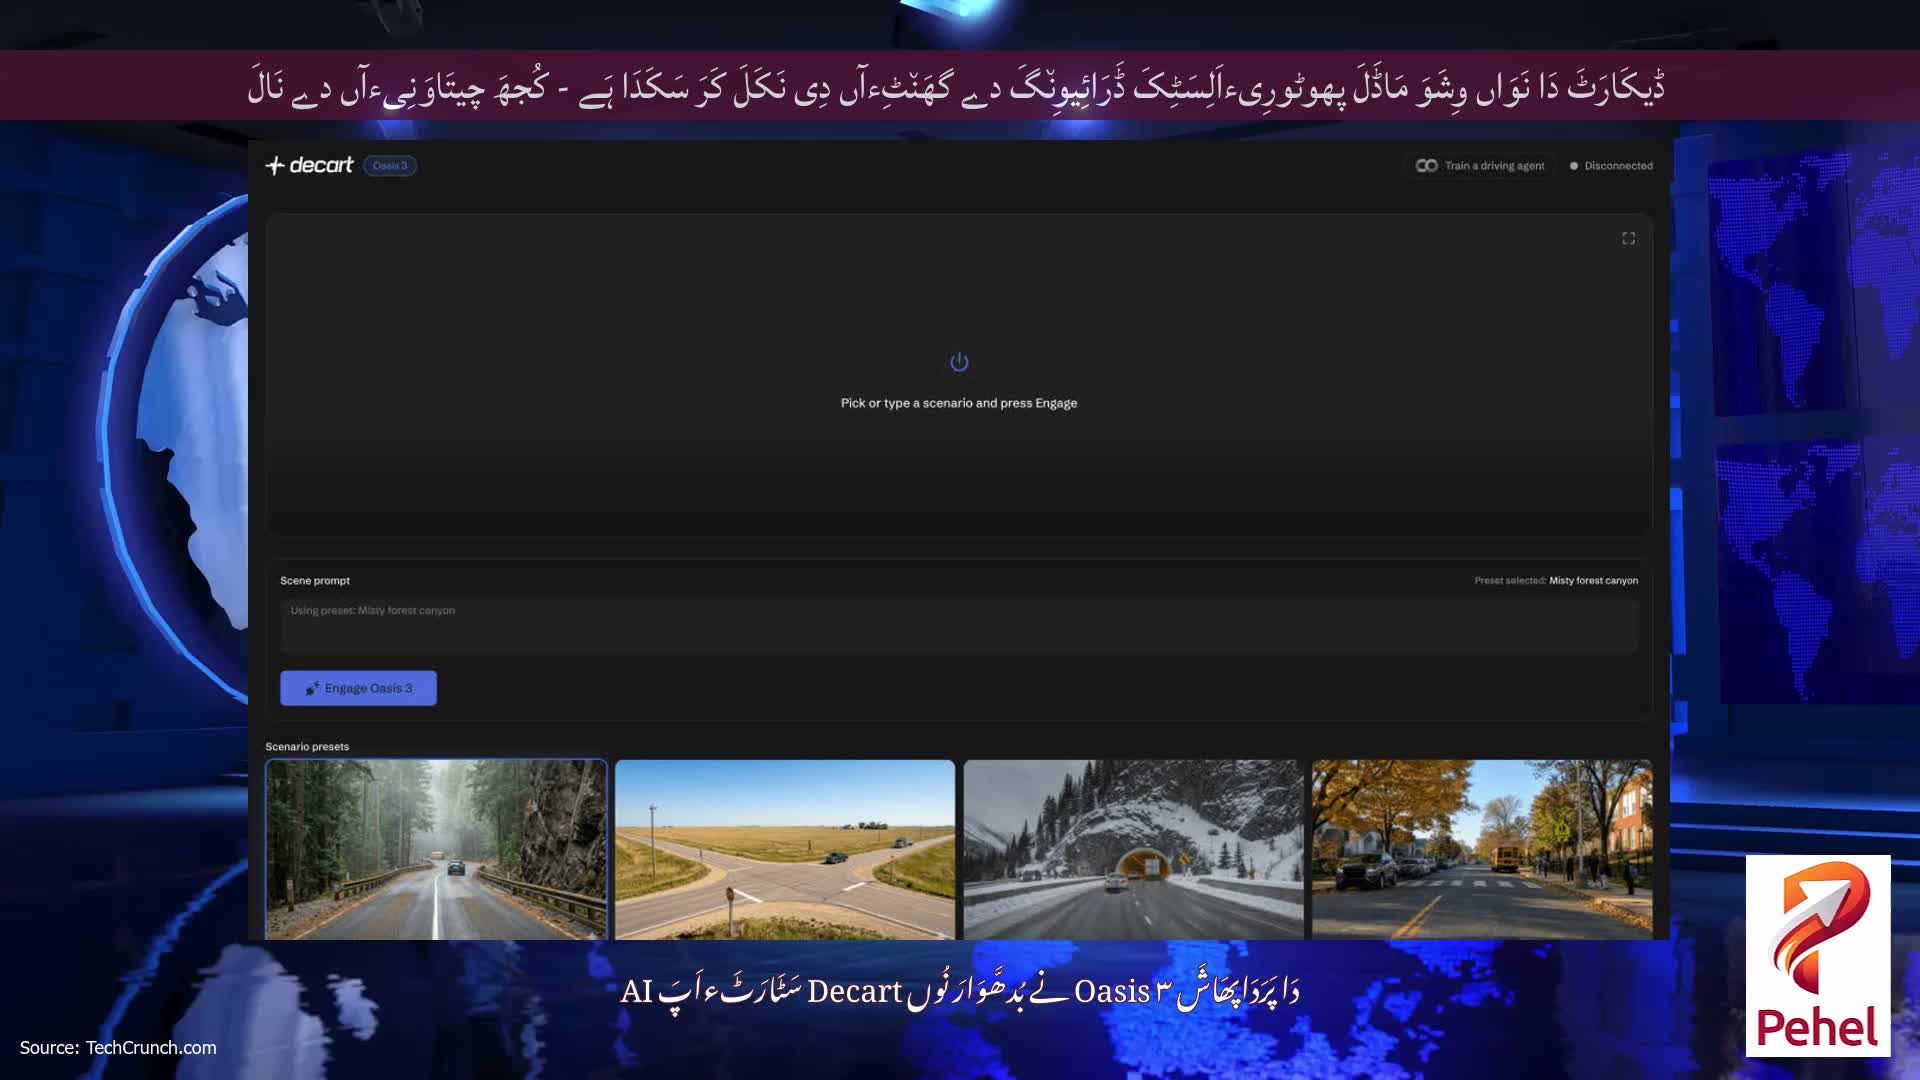Select the prairie intersection preset thumbnail
Image resolution: width=1920 pixels, height=1080 pixels.
(785, 849)
